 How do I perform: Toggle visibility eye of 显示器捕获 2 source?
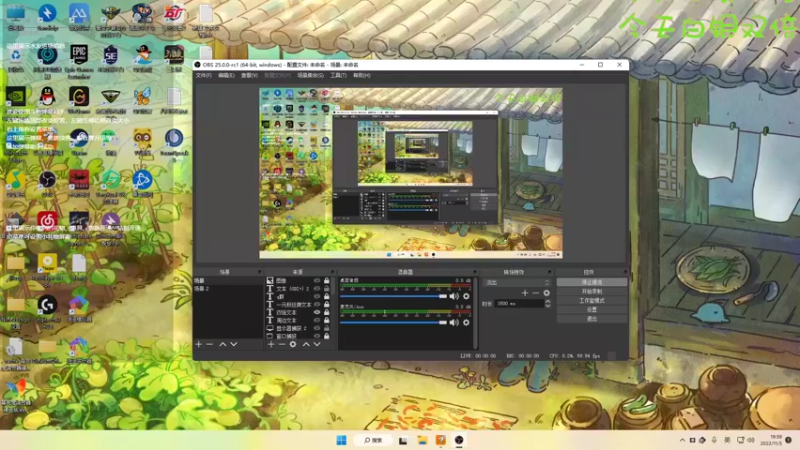tap(317, 328)
